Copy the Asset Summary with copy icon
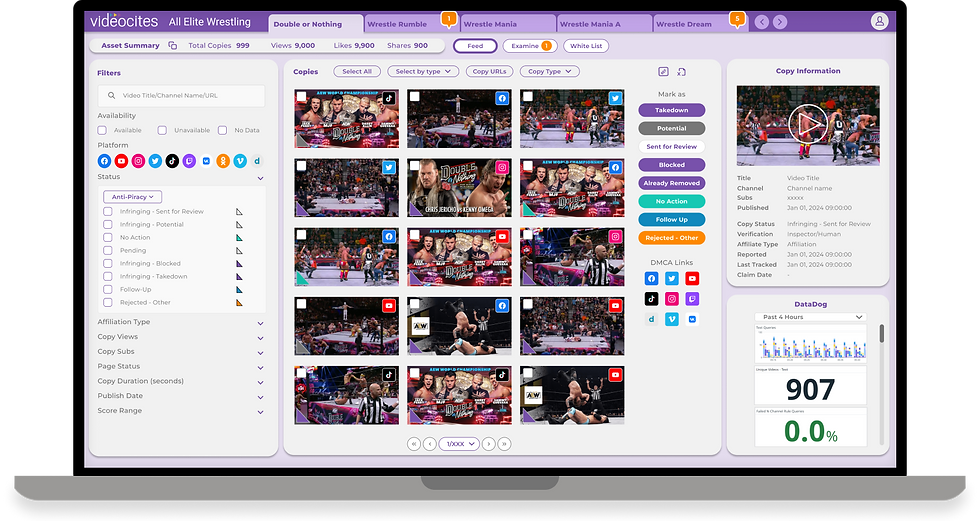 pyautogui.click(x=172, y=46)
